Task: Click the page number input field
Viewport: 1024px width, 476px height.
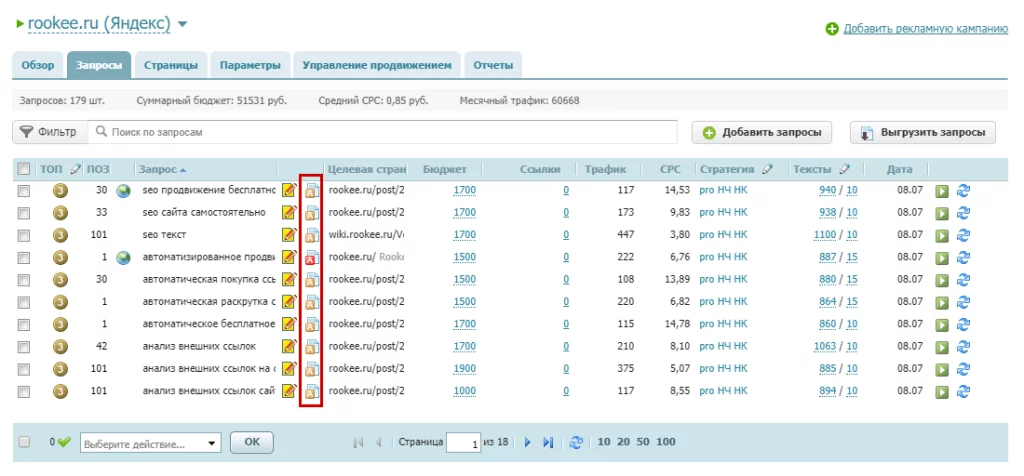Action: coord(463,443)
